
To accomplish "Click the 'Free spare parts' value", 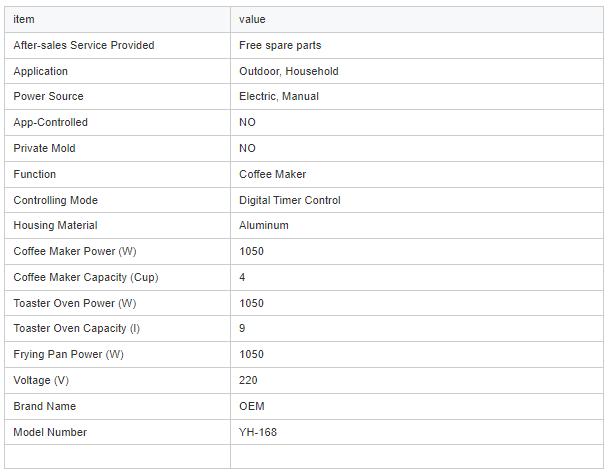I will pyautogui.click(x=280, y=45).
